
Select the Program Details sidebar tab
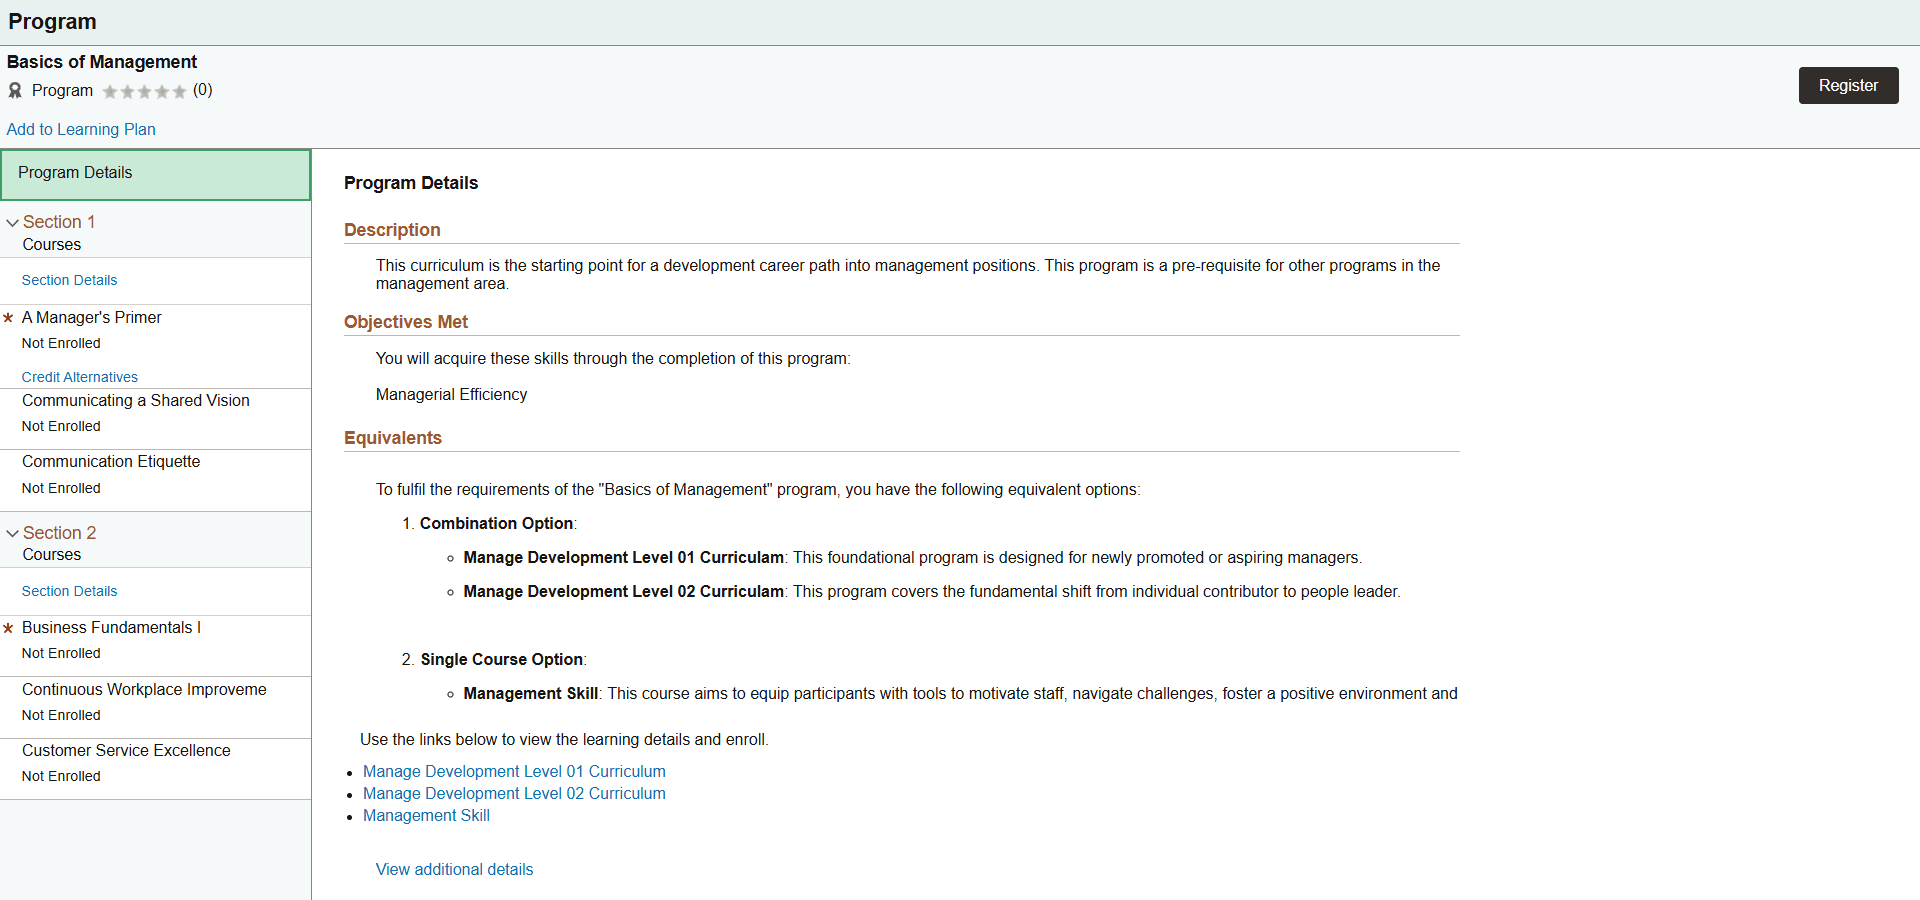156,174
